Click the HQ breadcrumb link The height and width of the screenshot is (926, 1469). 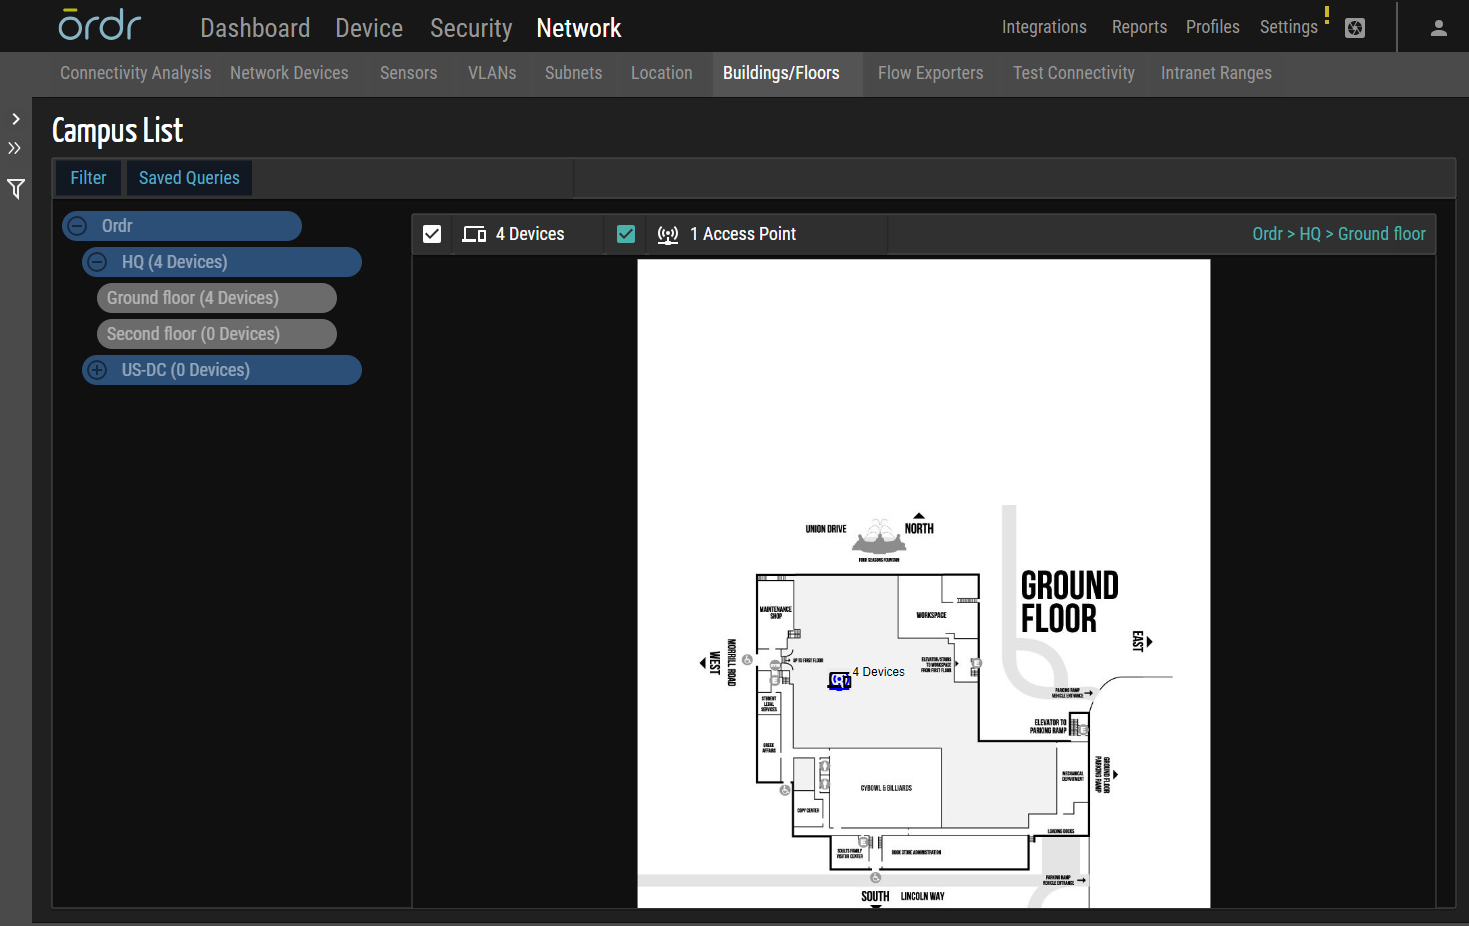[1309, 234]
